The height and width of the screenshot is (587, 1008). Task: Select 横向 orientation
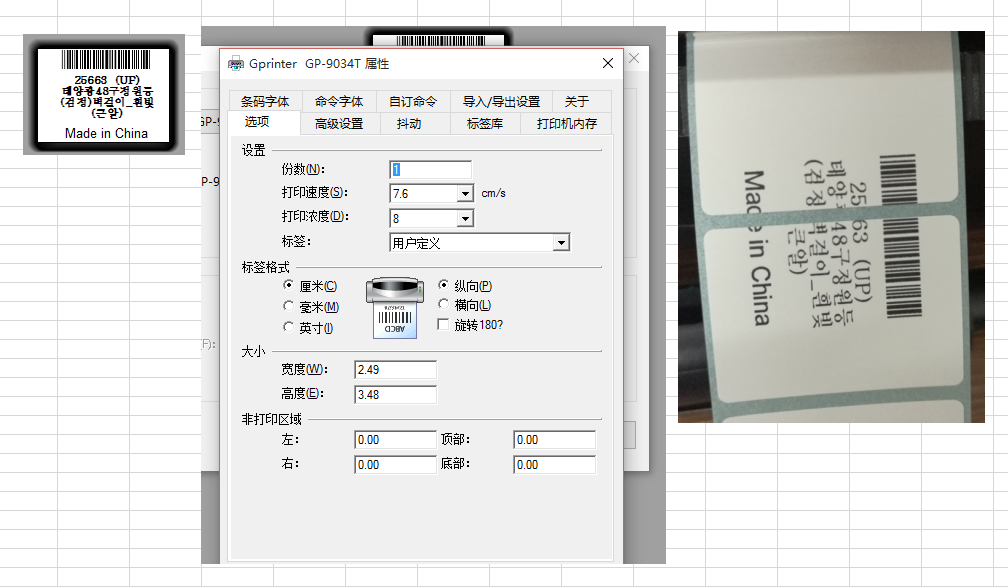pyautogui.click(x=444, y=305)
